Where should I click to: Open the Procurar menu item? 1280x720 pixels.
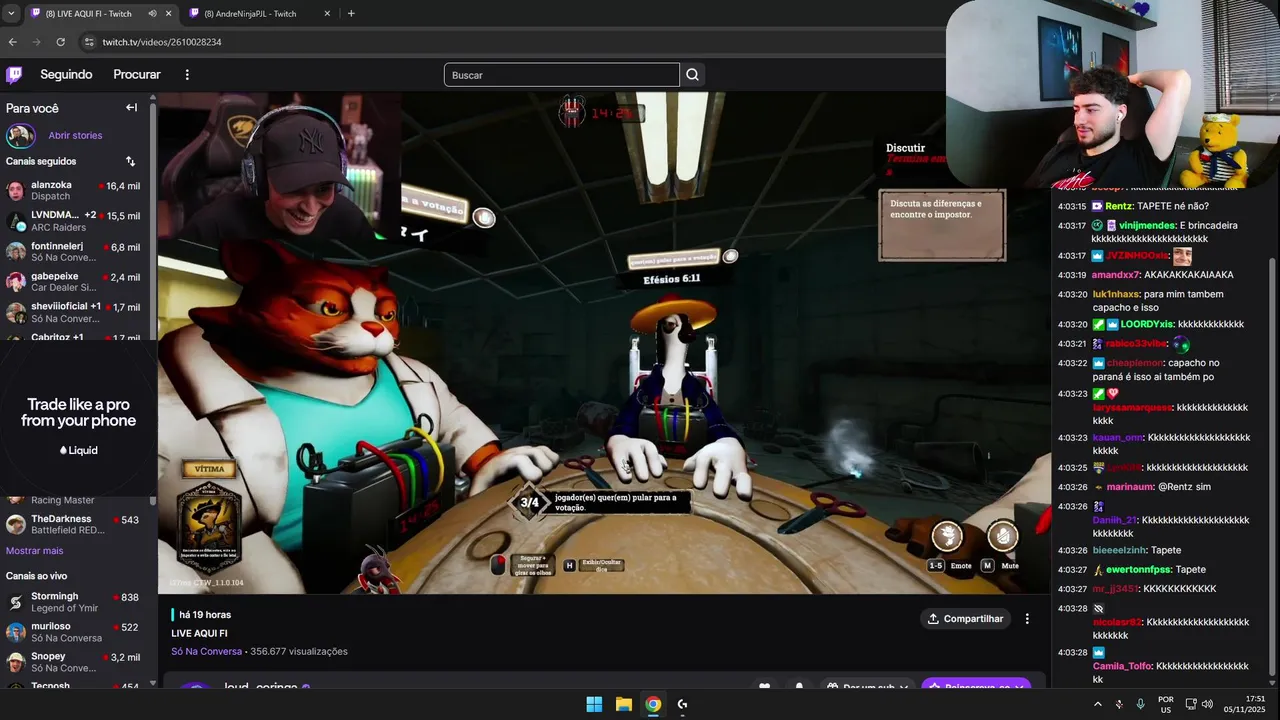point(137,75)
